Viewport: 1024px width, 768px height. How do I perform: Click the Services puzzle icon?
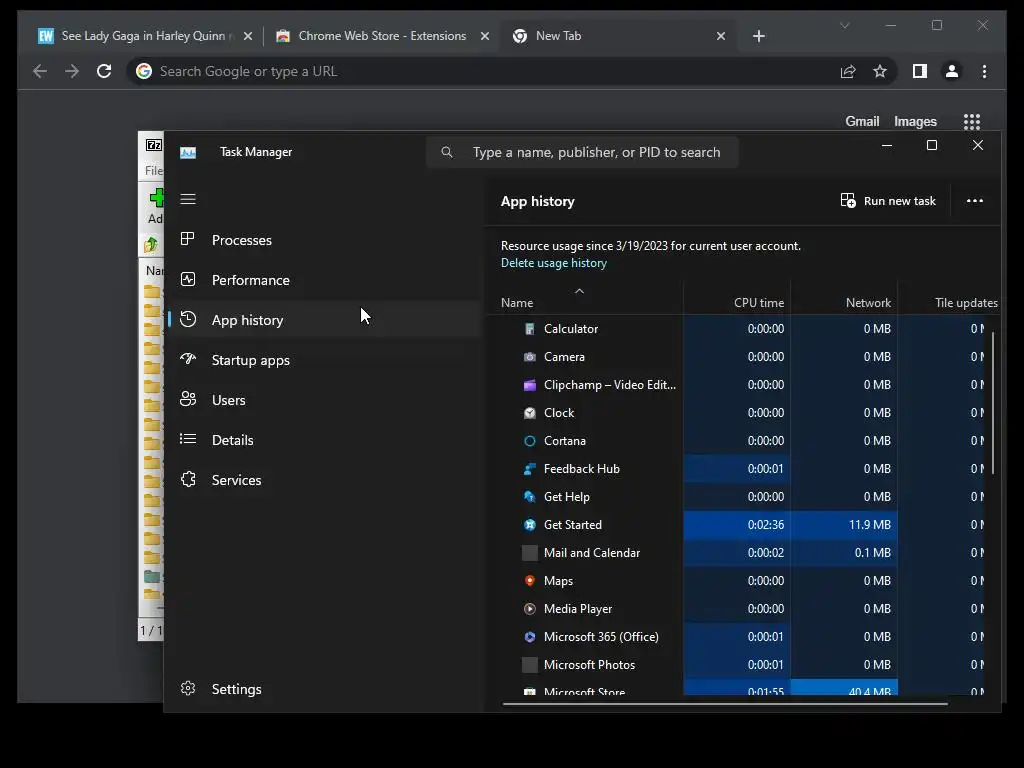pyautogui.click(x=188, y=479)
